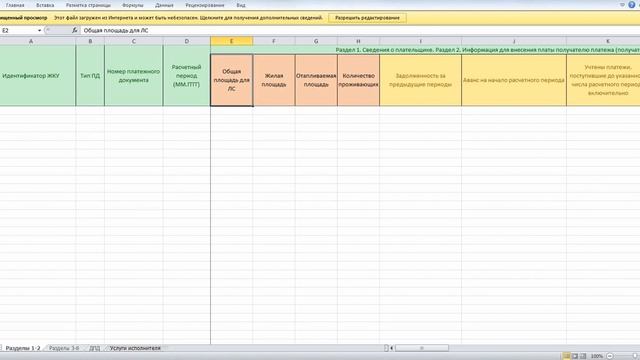This screenshot has height=360, width=640.
Task: Select column B header
Action: pyautogui.click(x=90, y=41)
